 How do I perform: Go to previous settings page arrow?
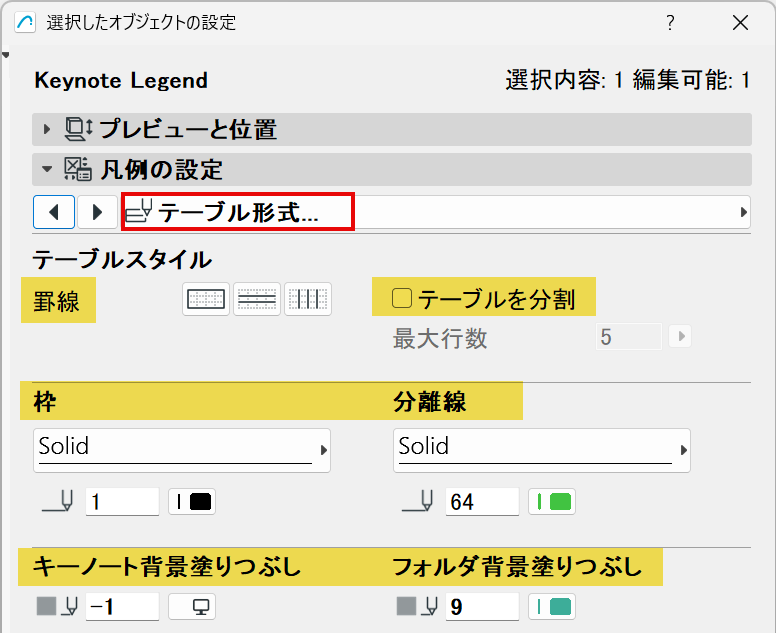(54, 212)
